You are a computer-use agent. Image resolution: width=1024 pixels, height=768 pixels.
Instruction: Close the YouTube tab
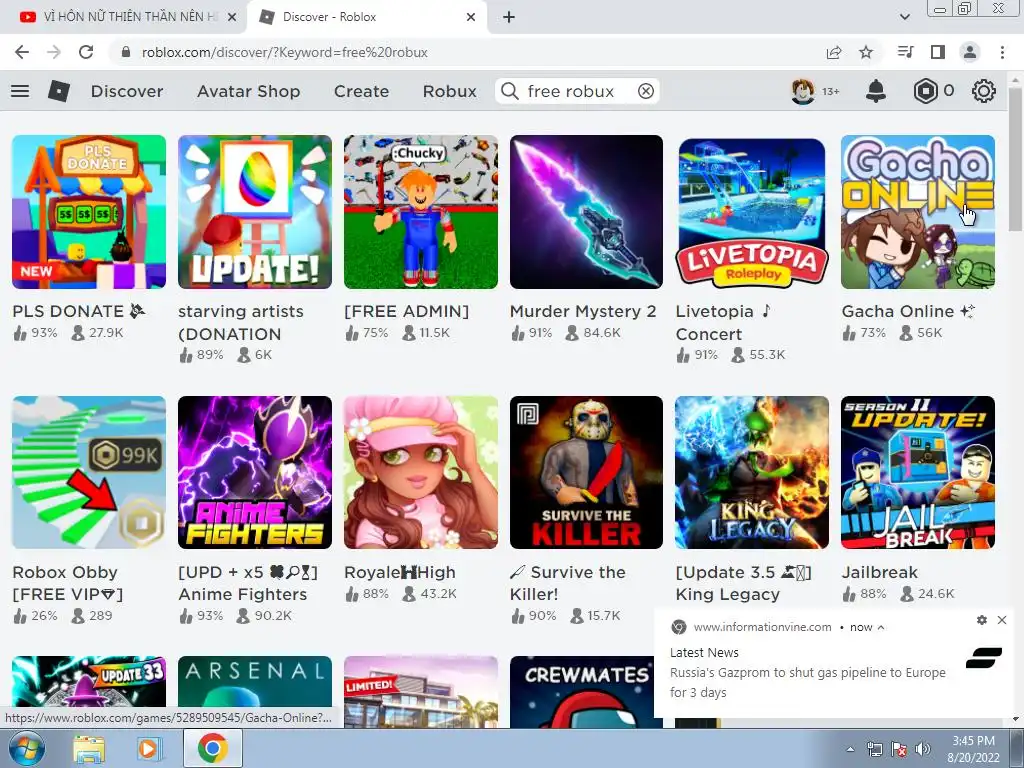232,17
